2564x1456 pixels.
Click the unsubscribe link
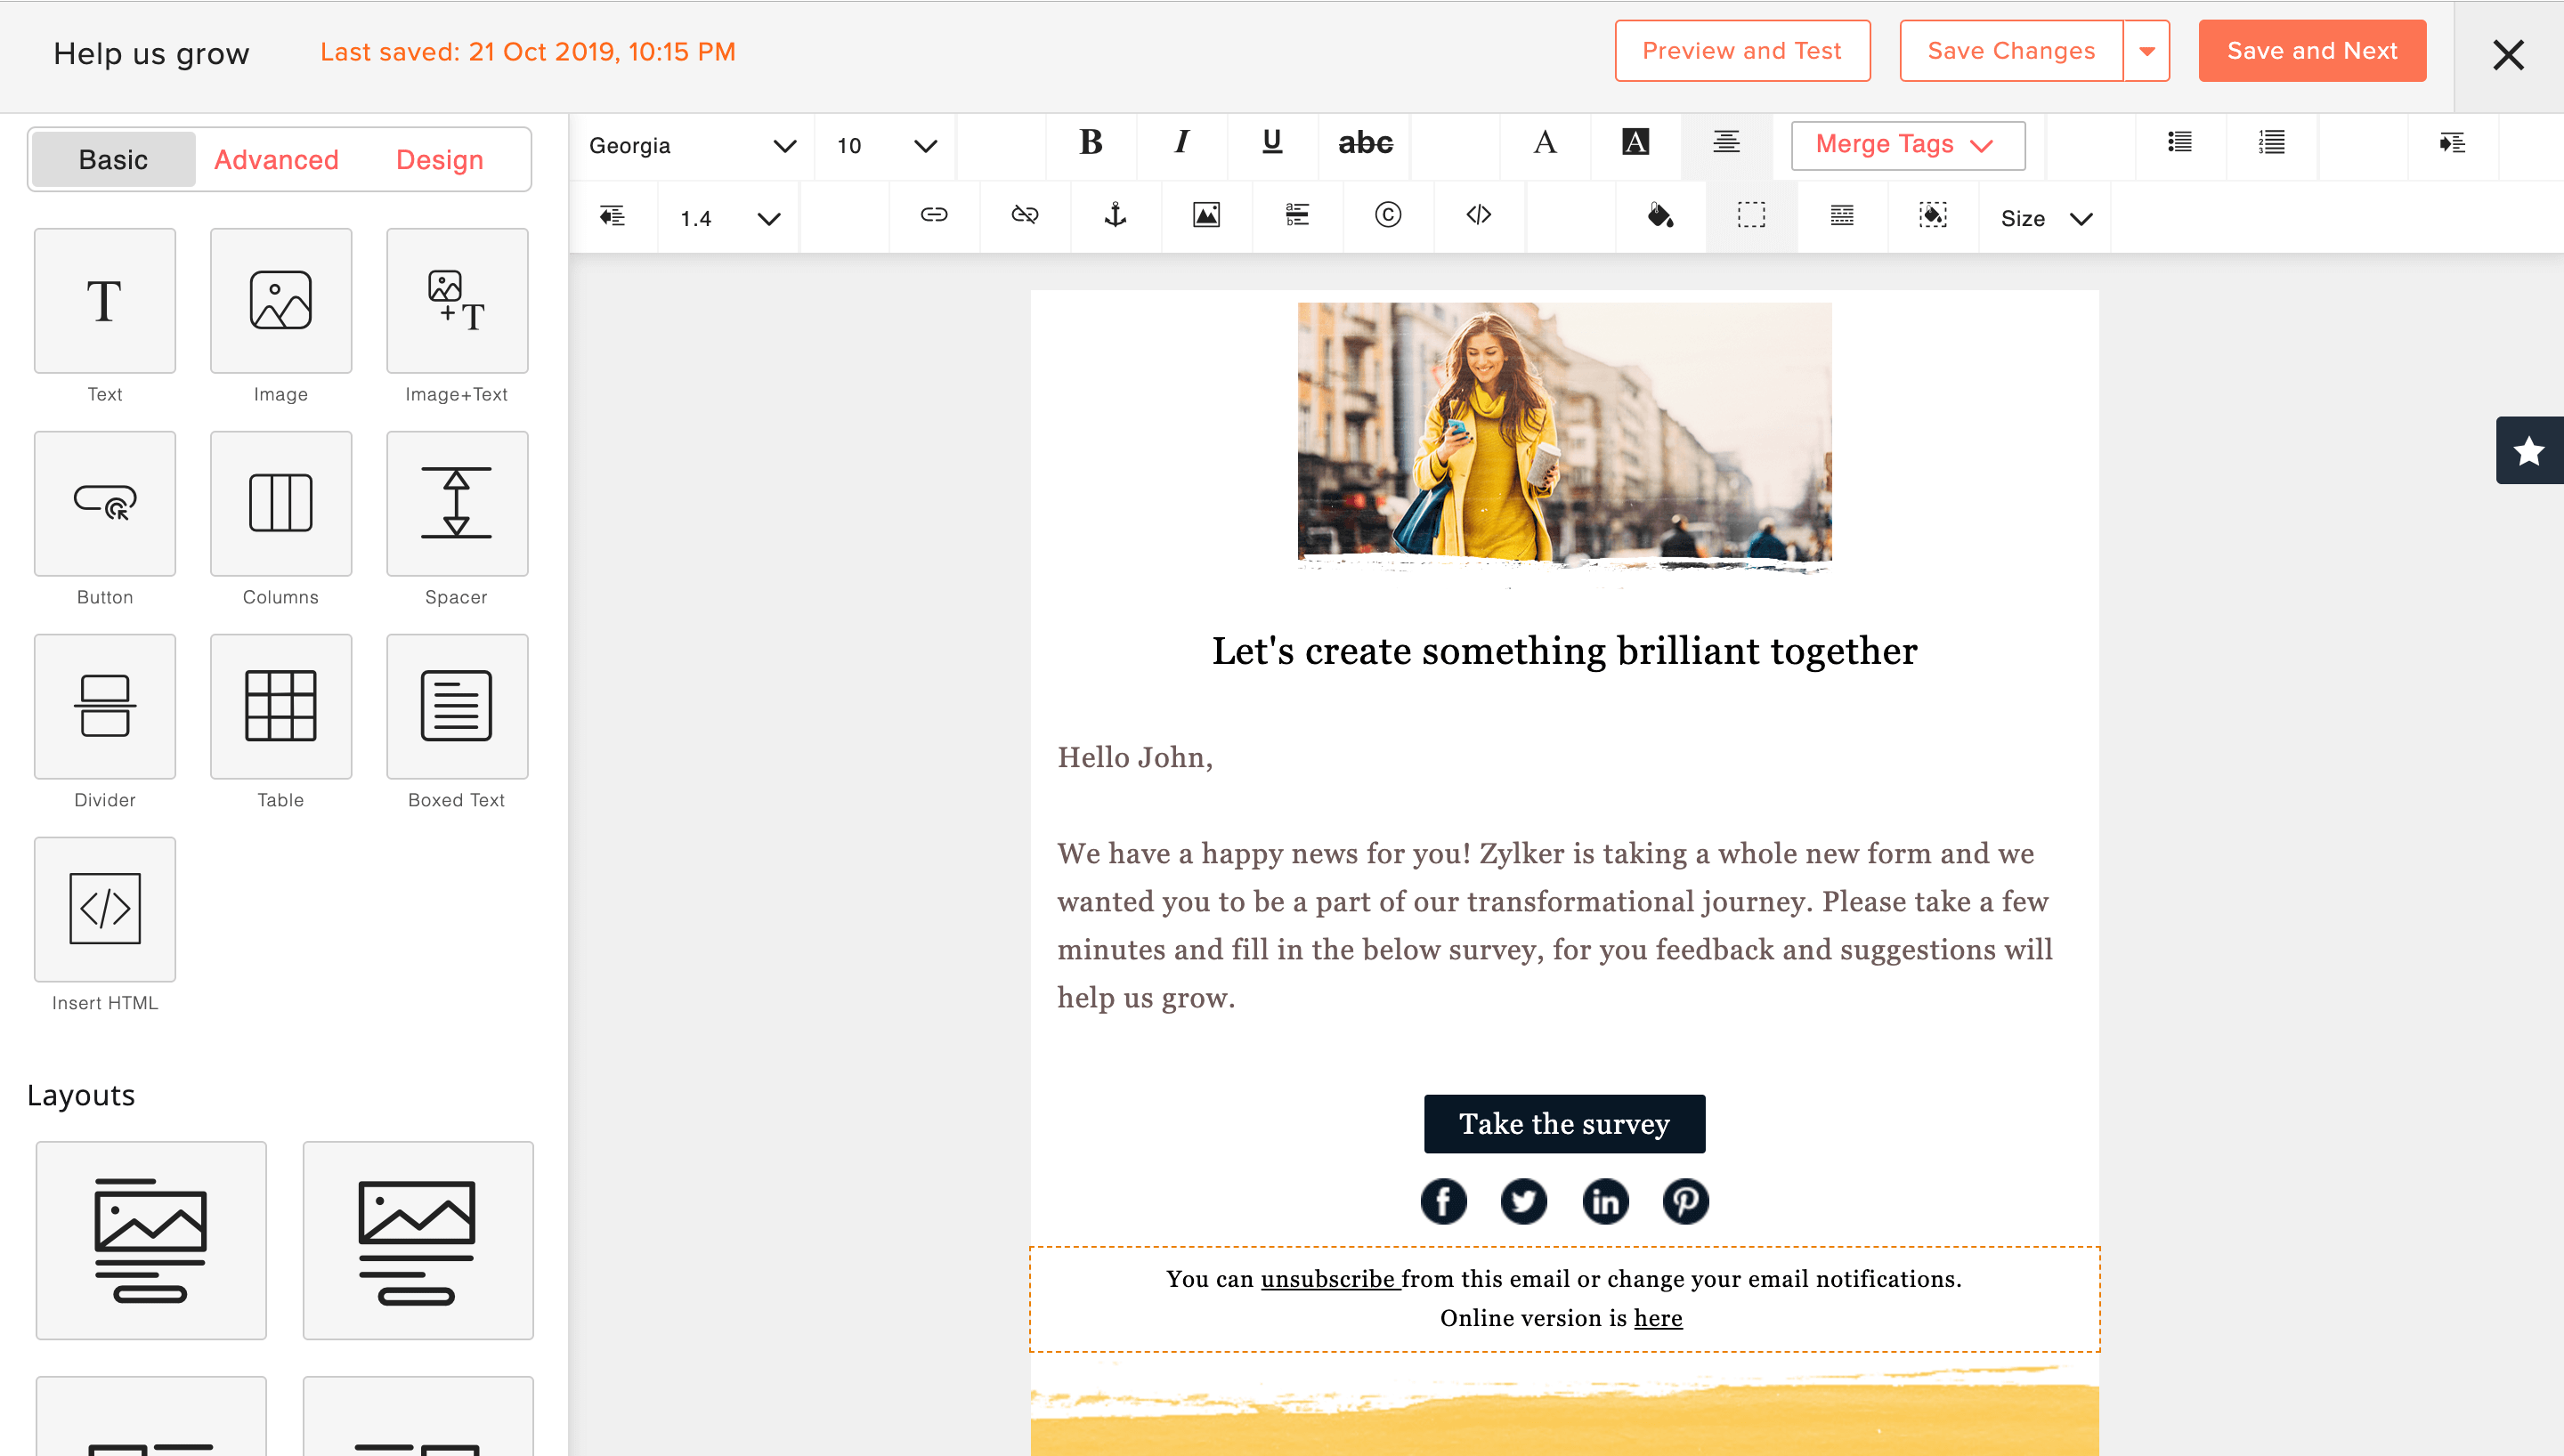1327,1279
